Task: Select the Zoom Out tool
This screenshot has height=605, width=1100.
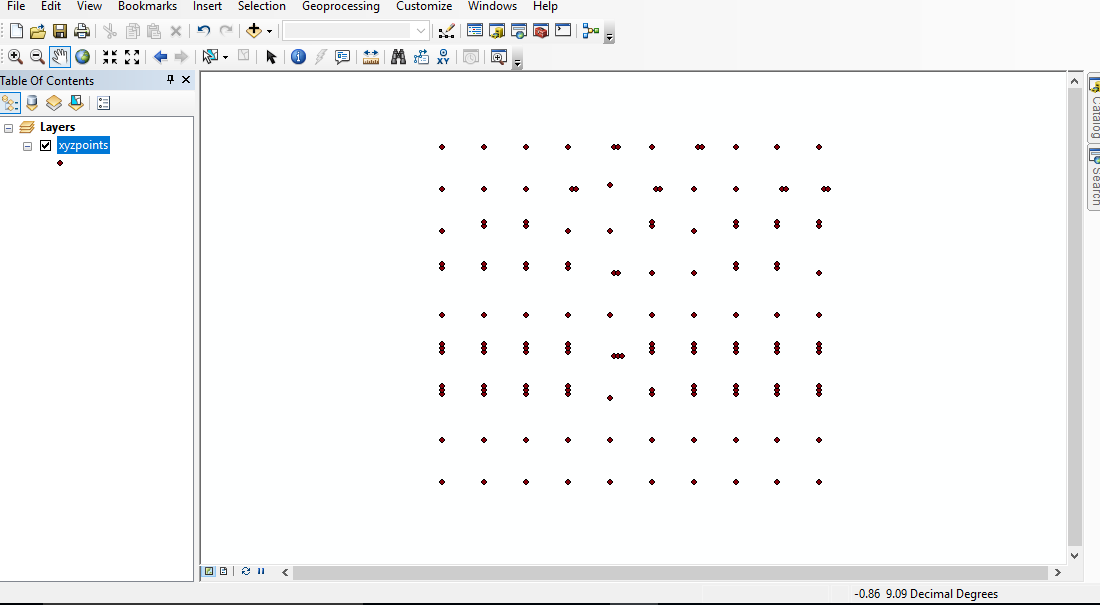Action: [x=37, y=57]
